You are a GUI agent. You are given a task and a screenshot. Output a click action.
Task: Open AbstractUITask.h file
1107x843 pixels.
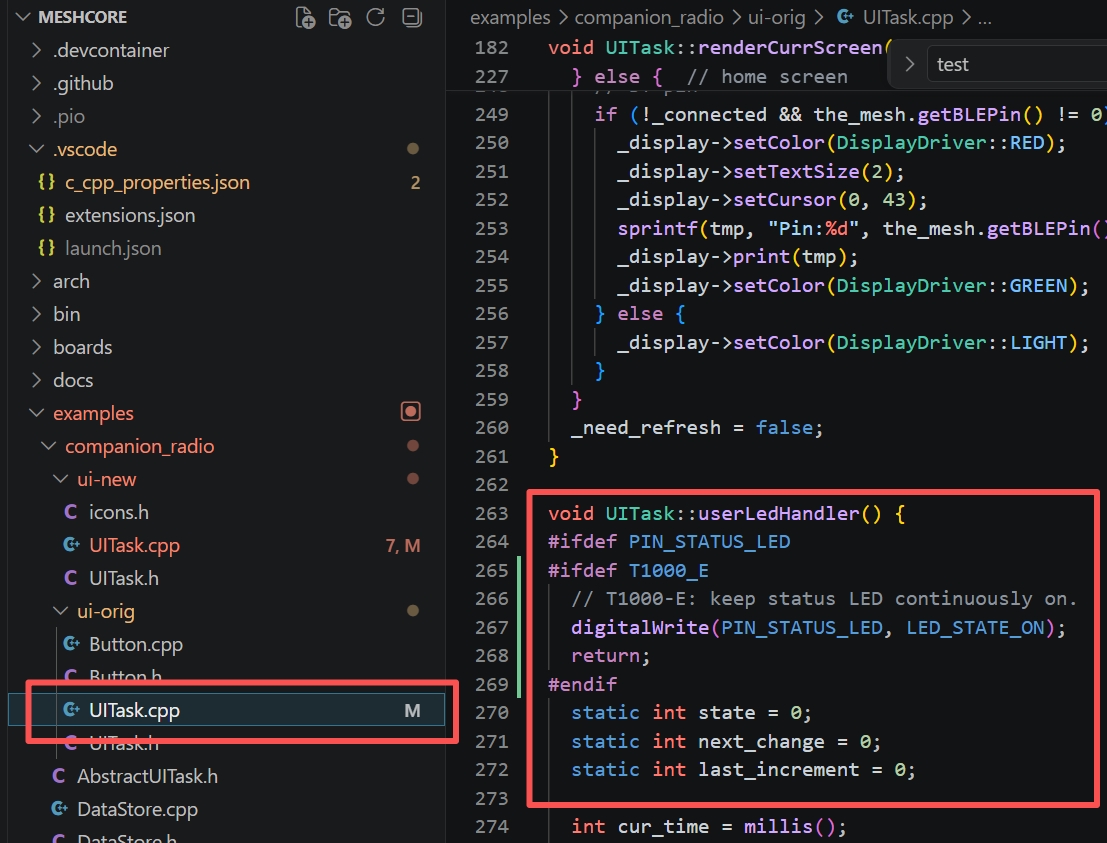[x=147, y=776]
